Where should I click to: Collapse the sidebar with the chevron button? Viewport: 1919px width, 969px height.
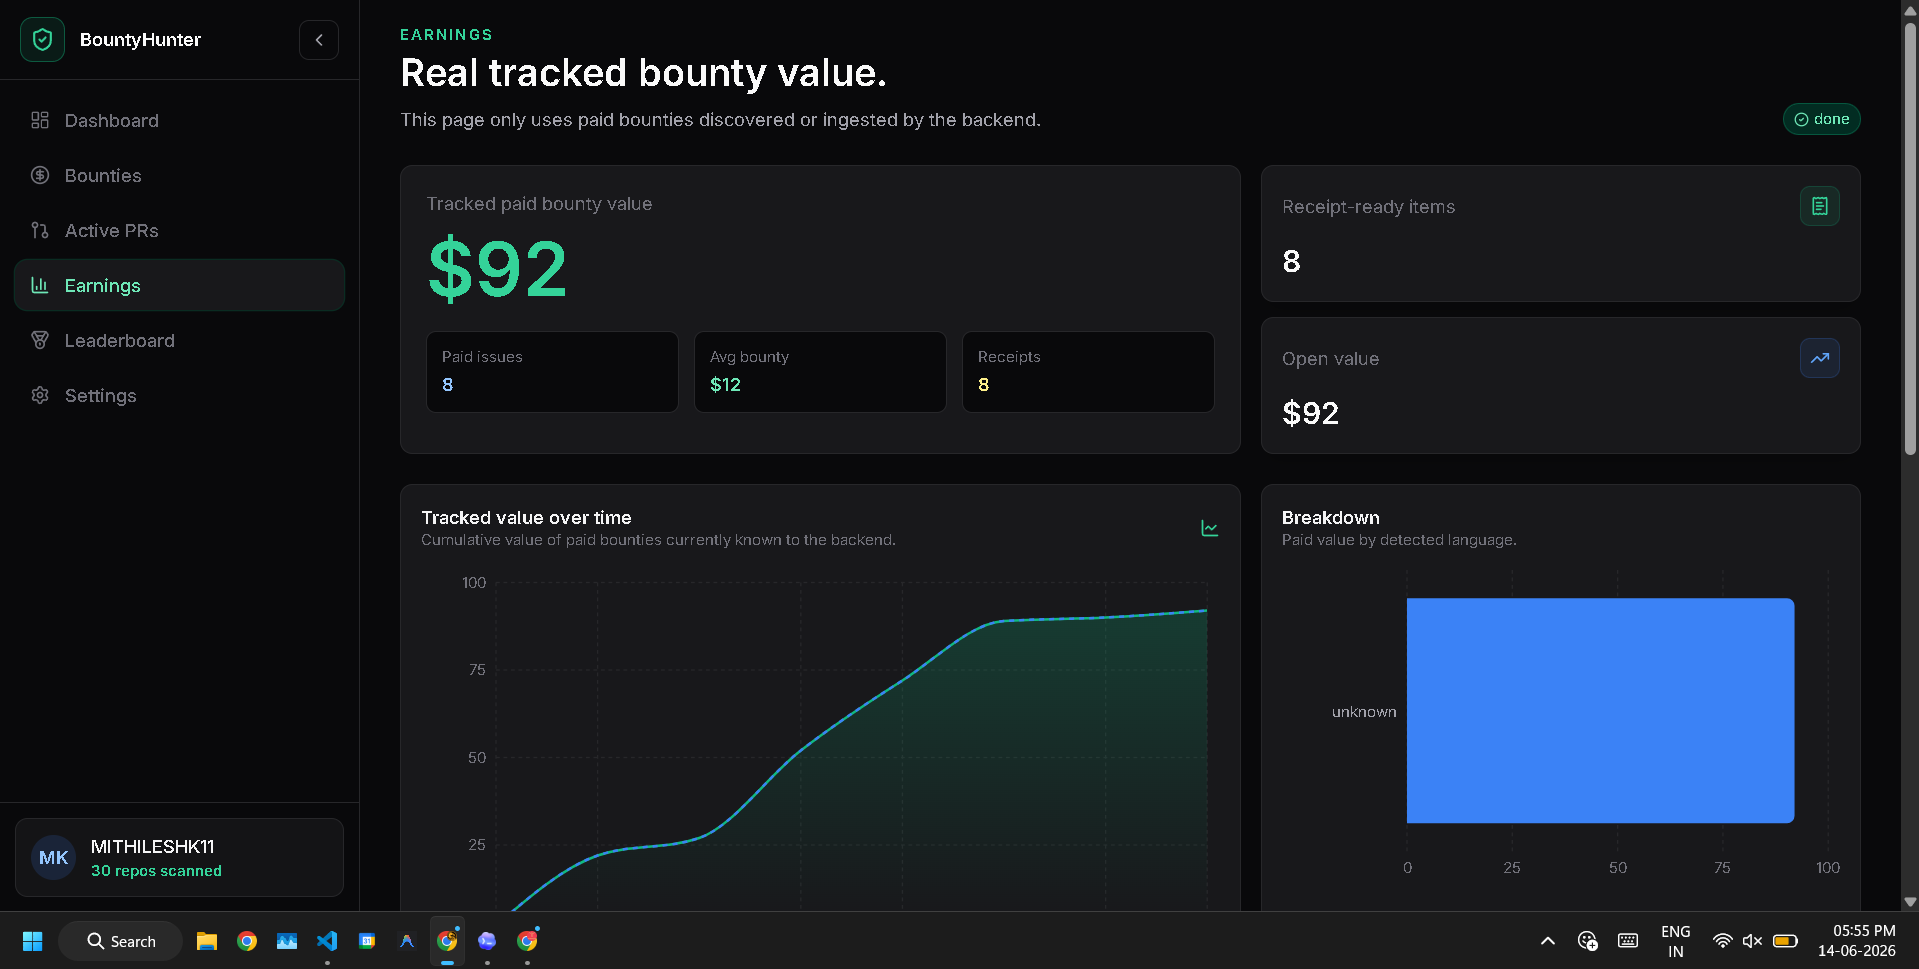click(319, 40)
